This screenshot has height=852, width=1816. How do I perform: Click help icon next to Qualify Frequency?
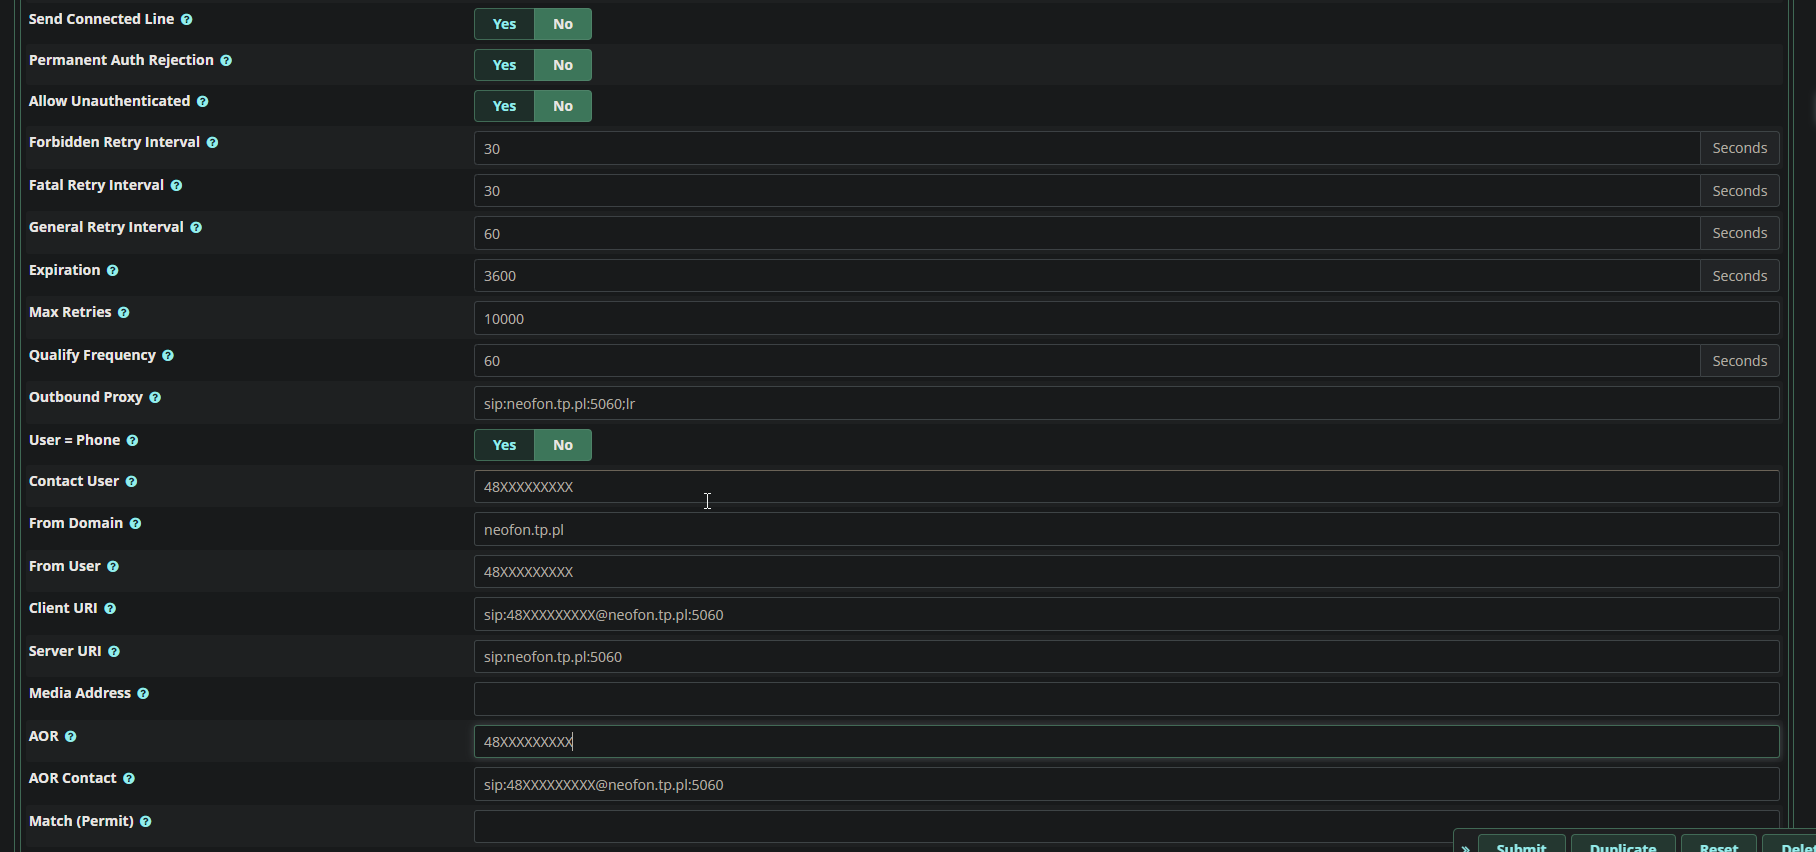pos(168,356)
